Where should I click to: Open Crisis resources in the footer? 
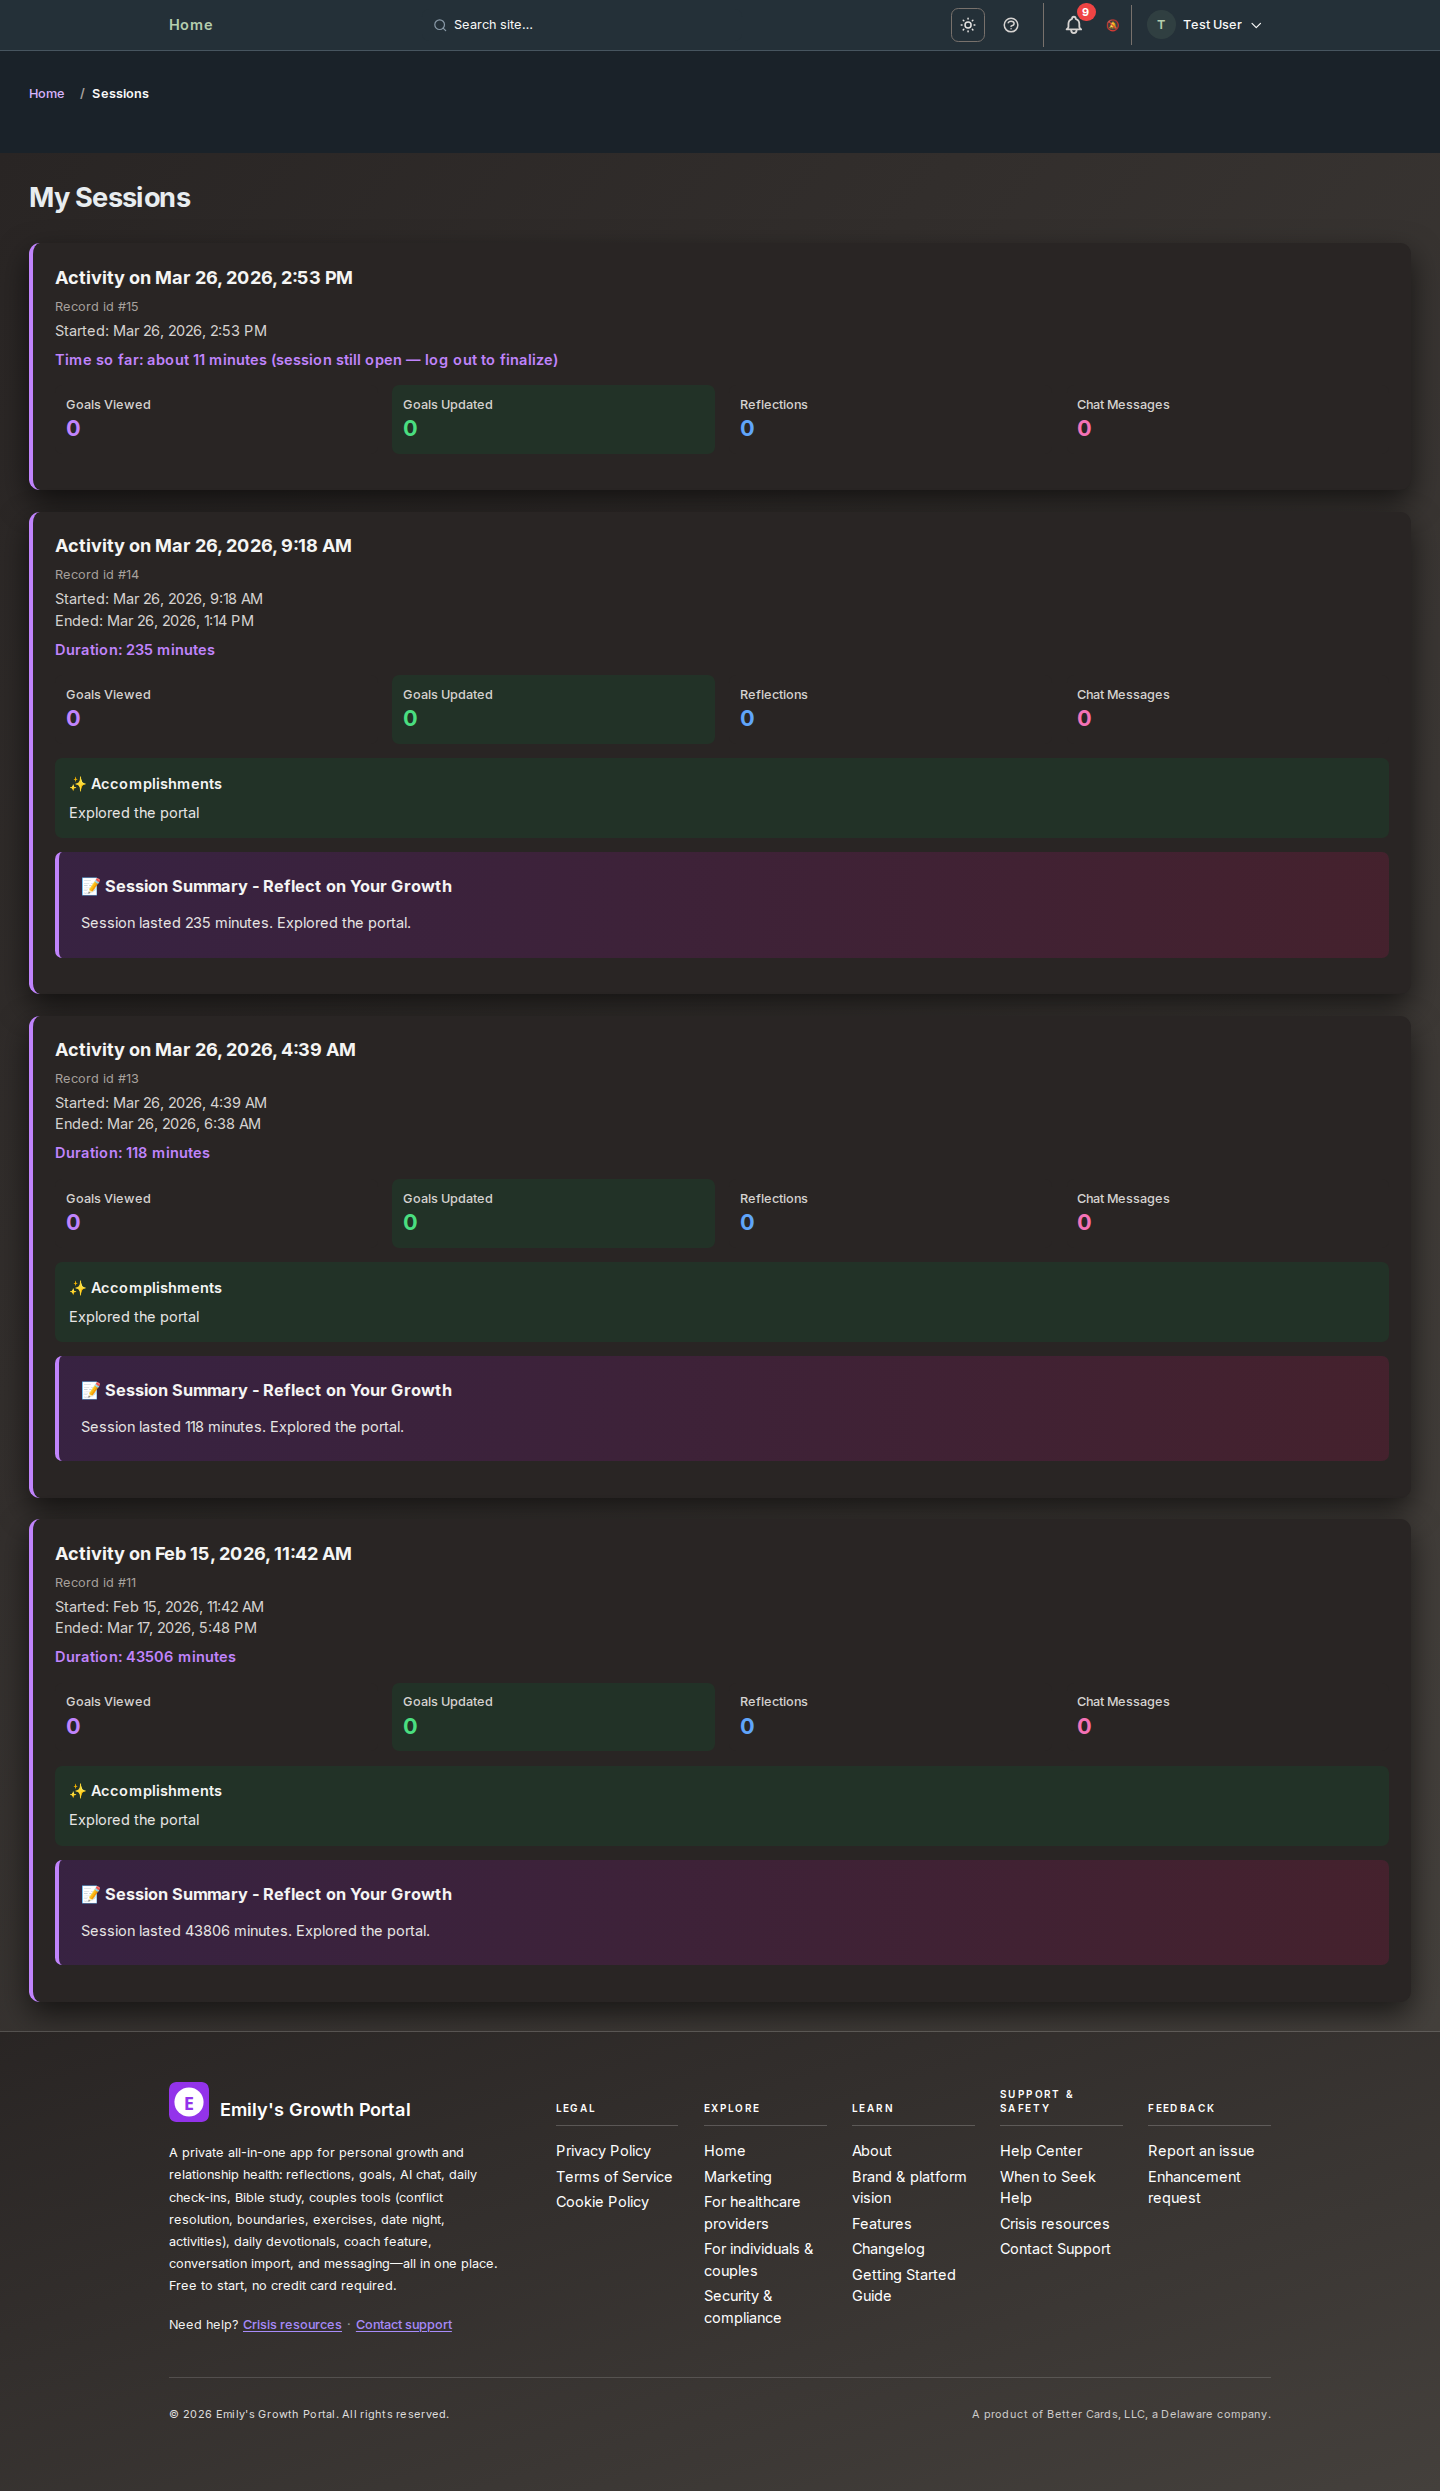(292, 2324)
